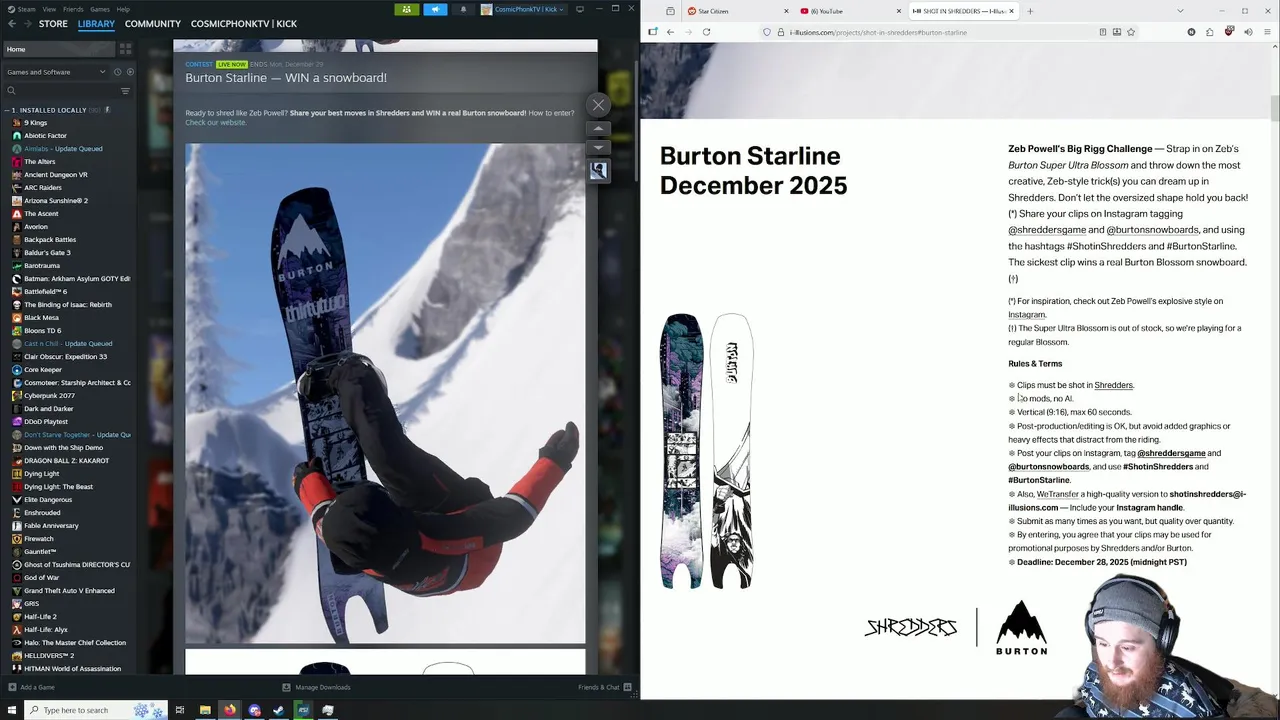This screenshot has height=720, width=1280.
Task: Open Firefox hamburger application menu
Action: pyautogui.click(x=1266, y=32)
